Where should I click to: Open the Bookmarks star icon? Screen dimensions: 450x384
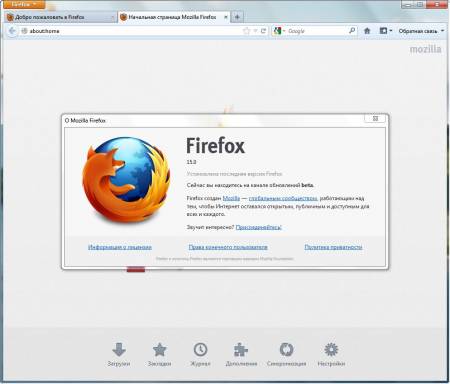point(160,350)
